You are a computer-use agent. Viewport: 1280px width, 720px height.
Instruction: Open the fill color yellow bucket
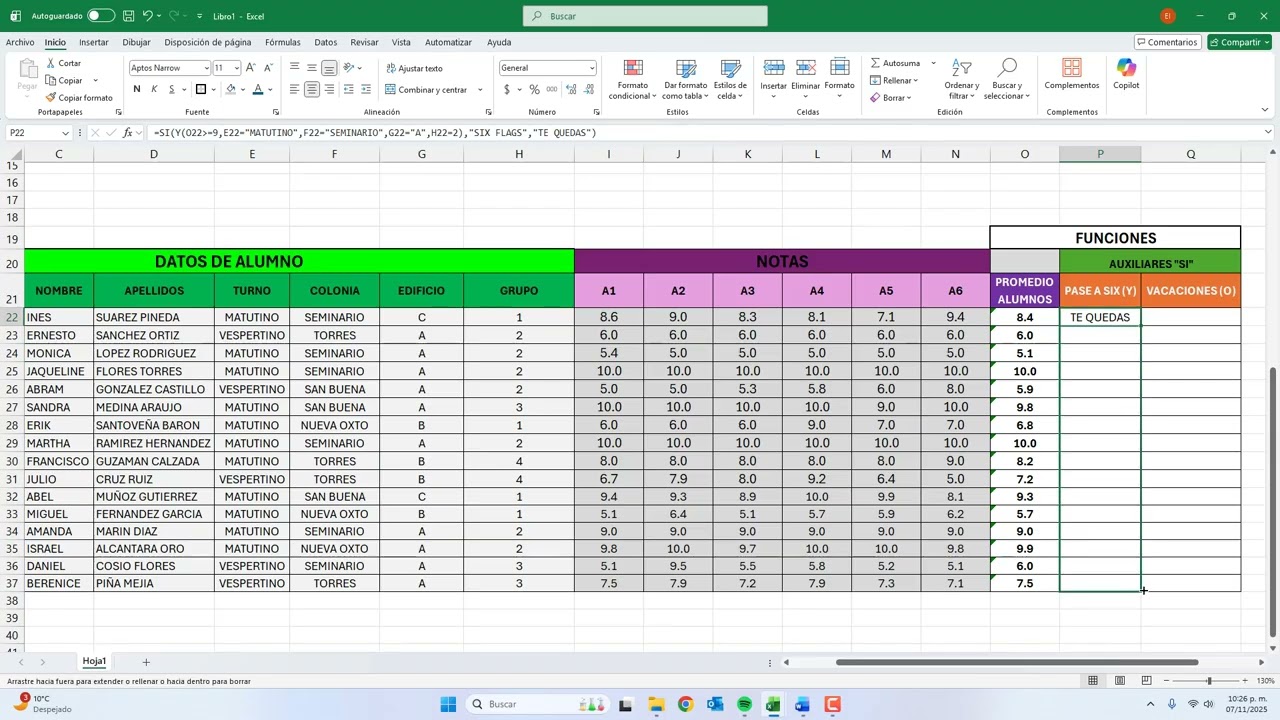pos(230,89)
